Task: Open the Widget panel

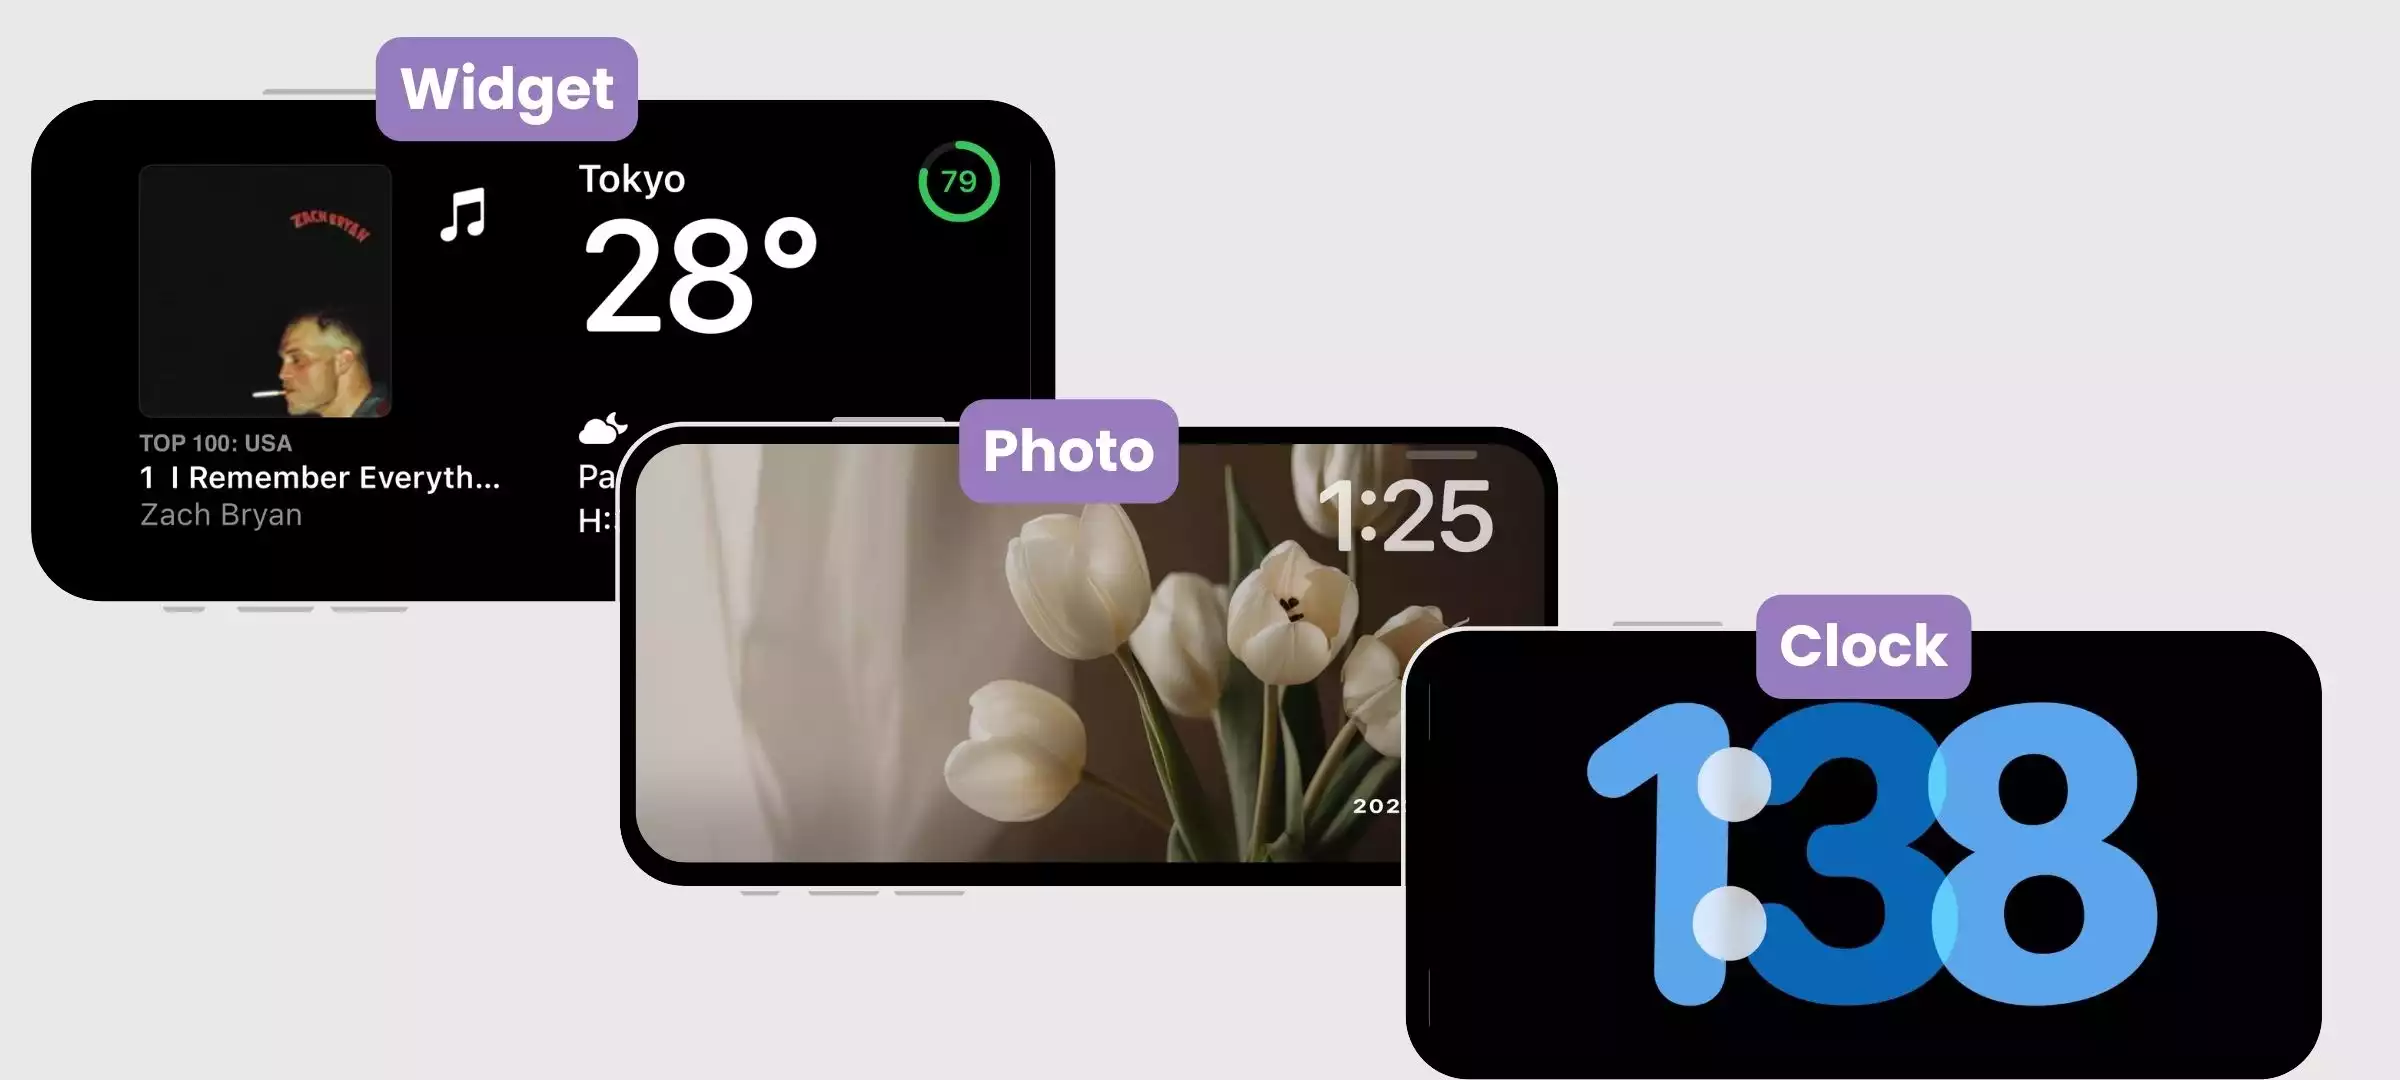Action: click(x=505, y=89)
